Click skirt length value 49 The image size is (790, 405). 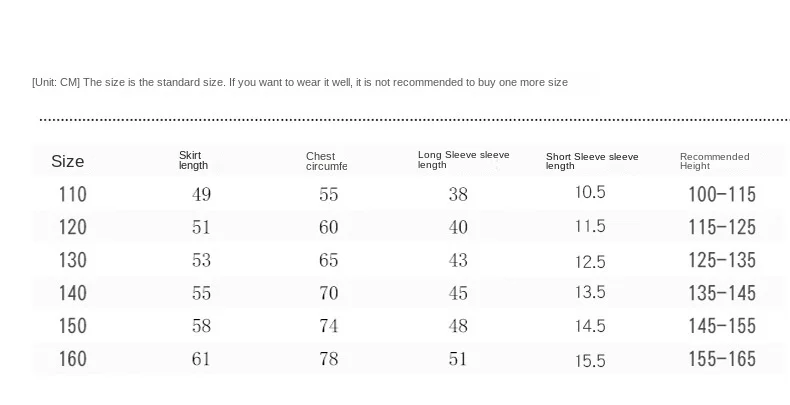coord(201,194)
